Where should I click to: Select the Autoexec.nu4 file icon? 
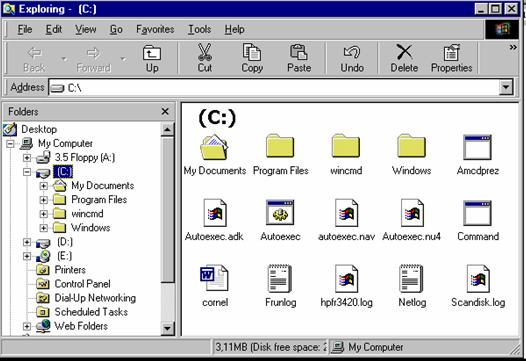click(x=412, y=213)
